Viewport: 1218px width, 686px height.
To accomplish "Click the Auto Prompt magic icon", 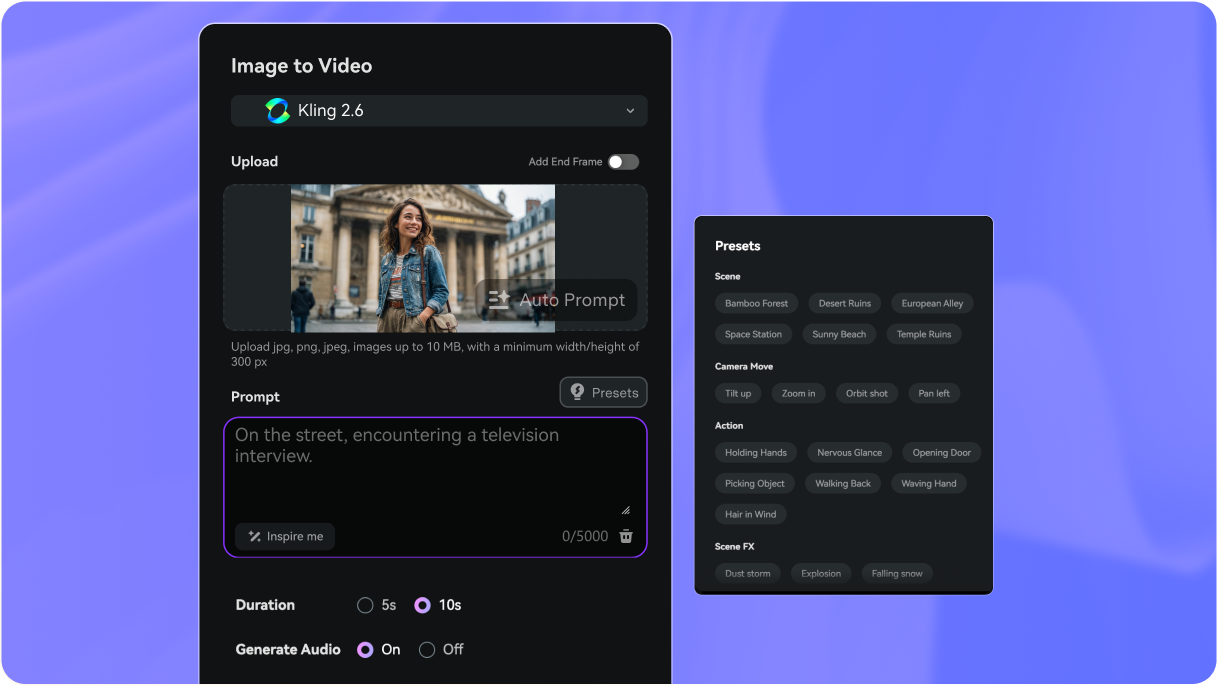I will pos(497,299).
